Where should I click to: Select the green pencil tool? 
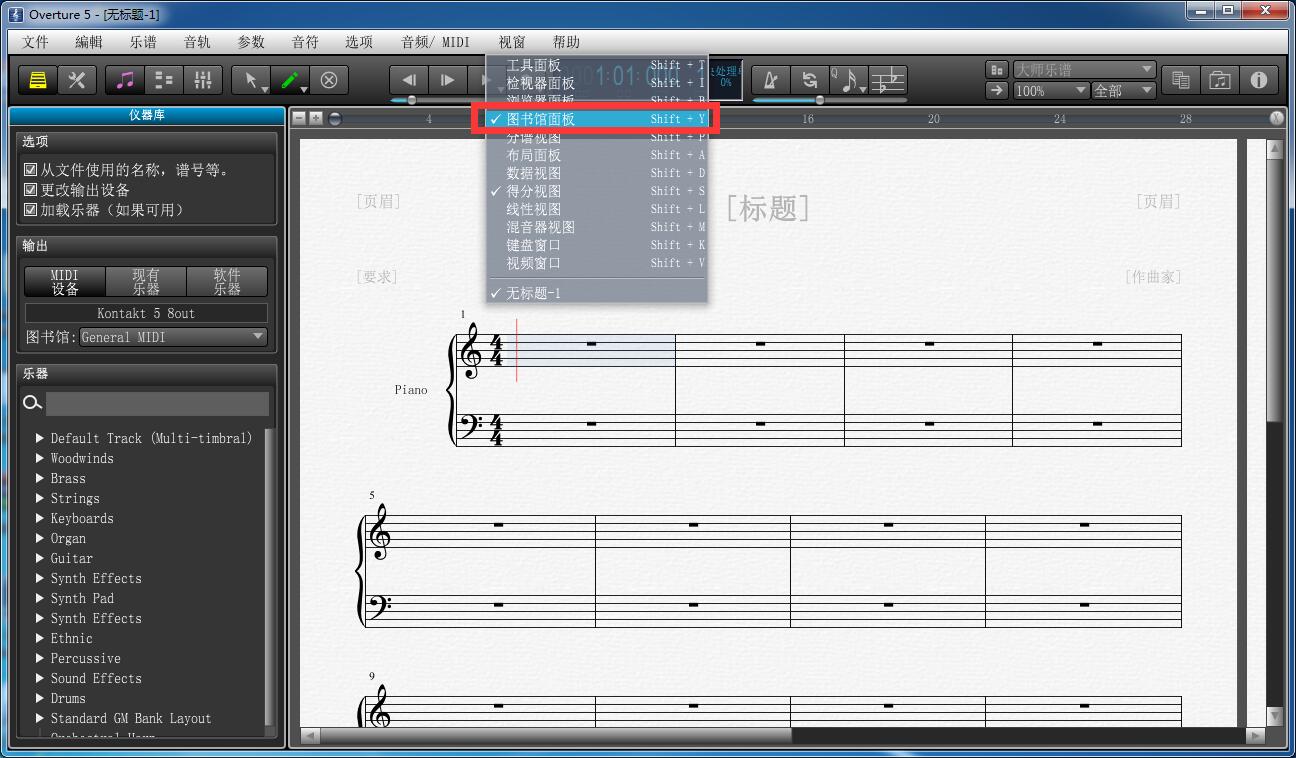point(290,80)
